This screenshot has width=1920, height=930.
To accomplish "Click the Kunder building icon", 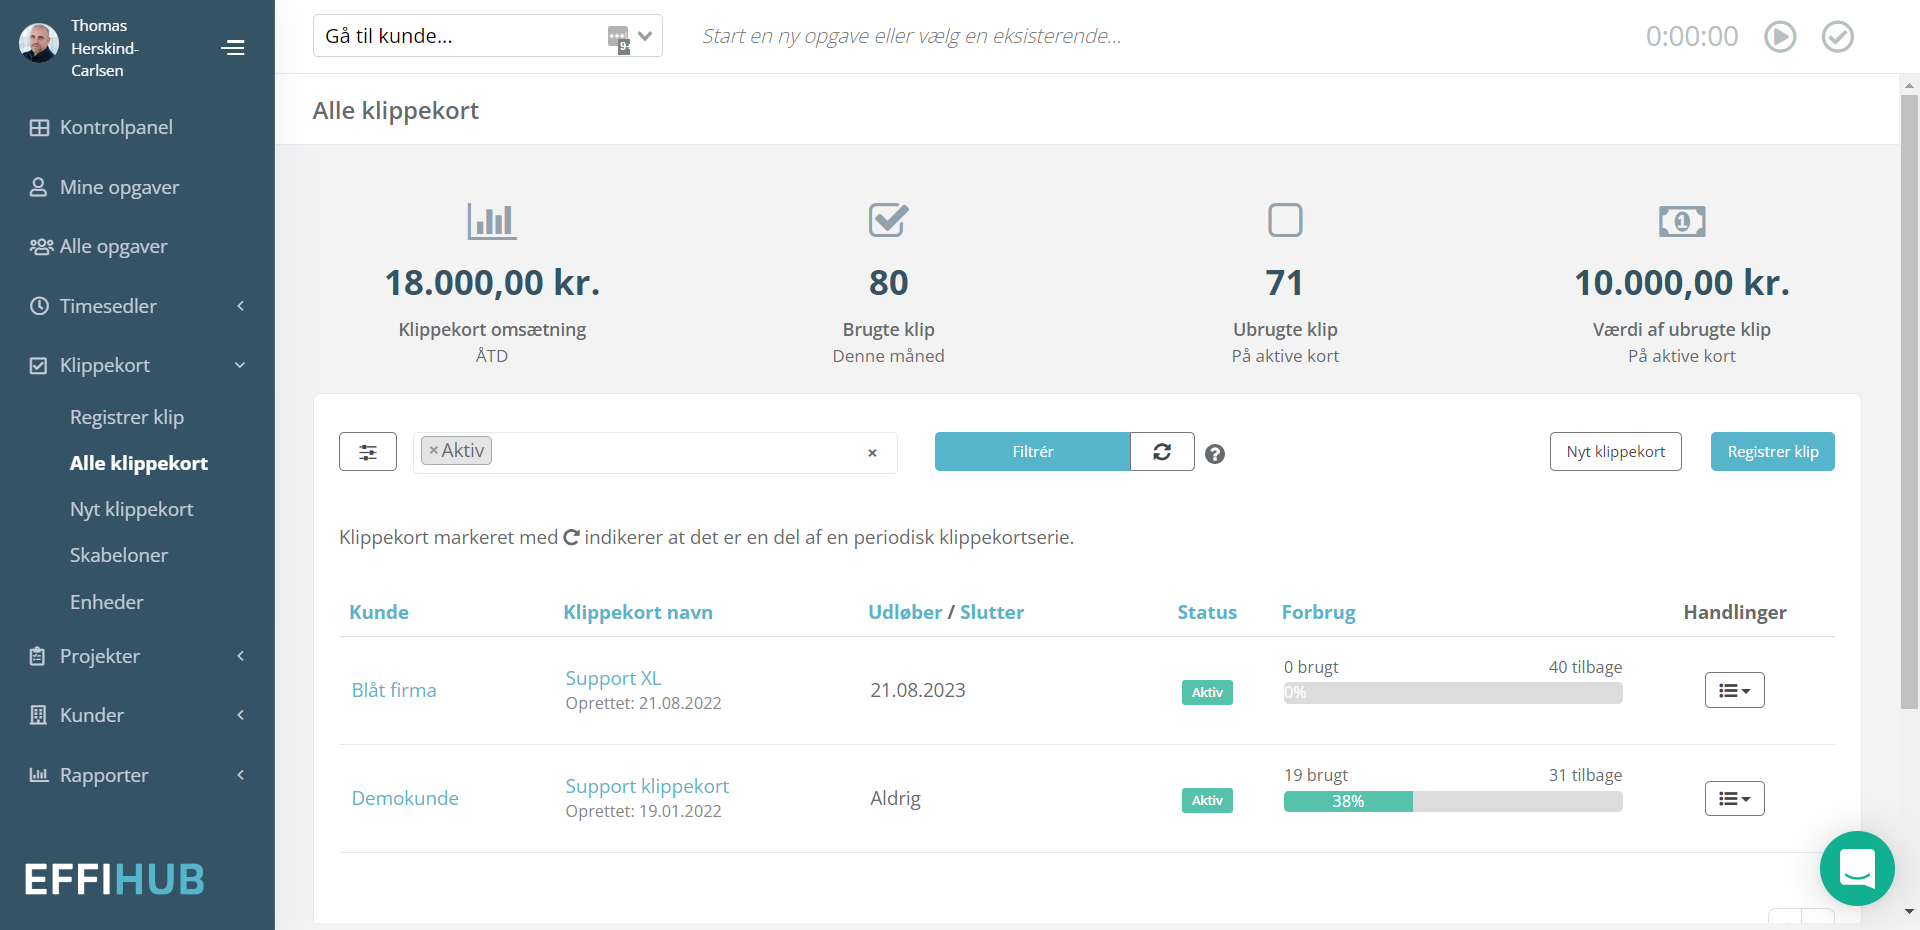I will 38,715.
